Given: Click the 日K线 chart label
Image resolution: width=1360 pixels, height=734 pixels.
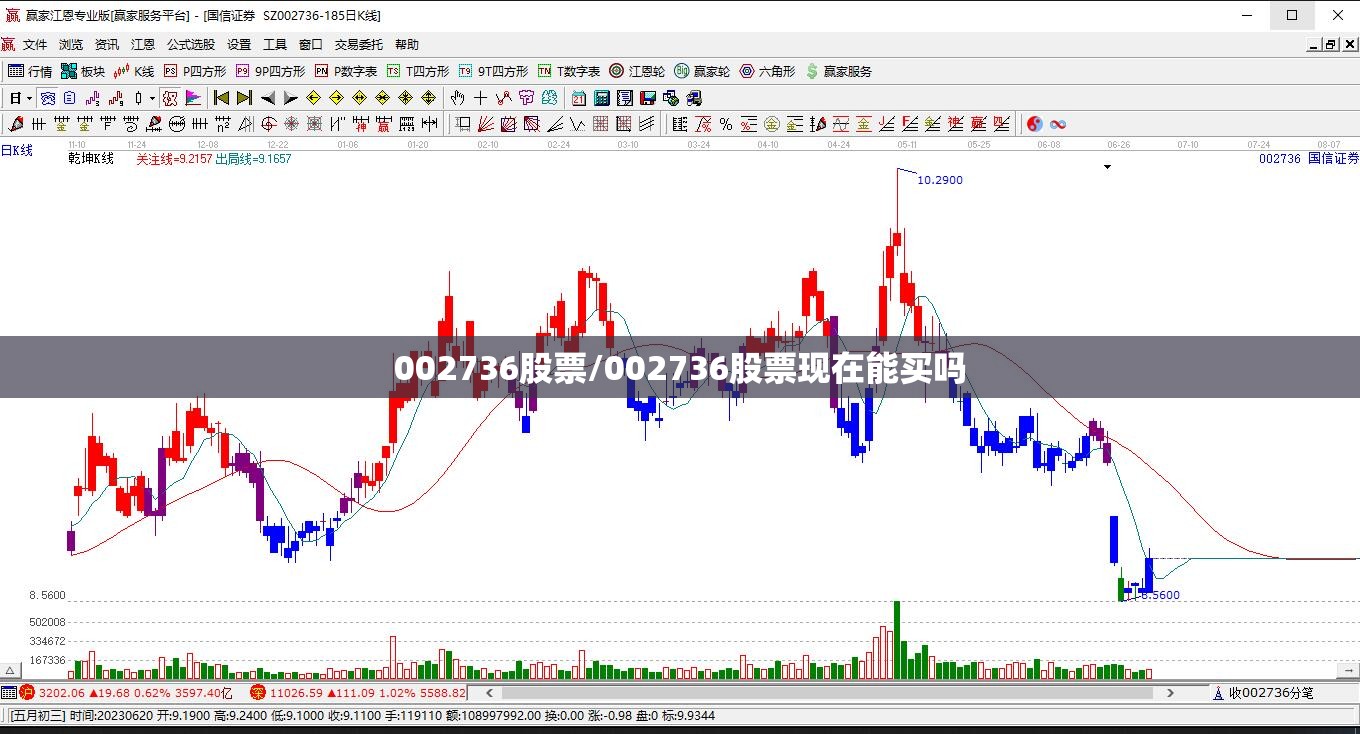Looking at the screenshot, I should click(17, 150).
